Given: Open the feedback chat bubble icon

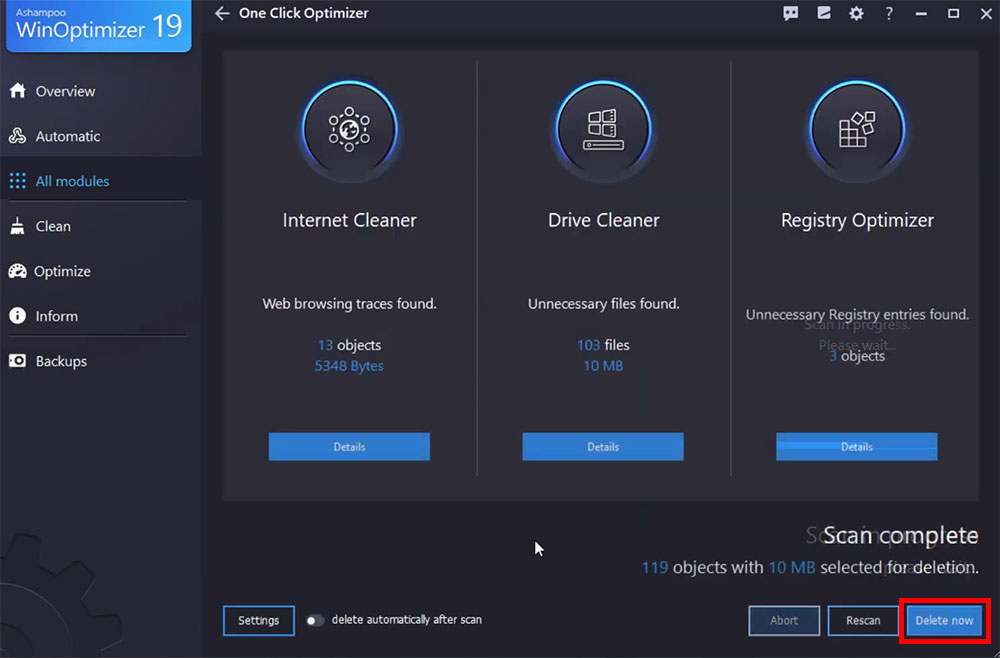Looking at the screenshot, I should coord(791,14).
